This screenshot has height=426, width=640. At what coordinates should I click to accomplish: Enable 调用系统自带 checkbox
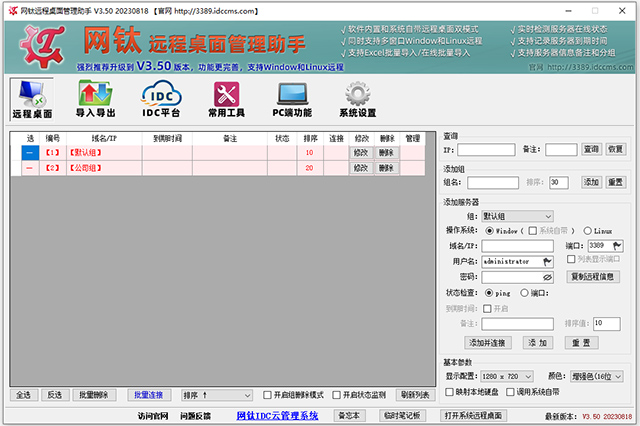(x=510, y=392)
